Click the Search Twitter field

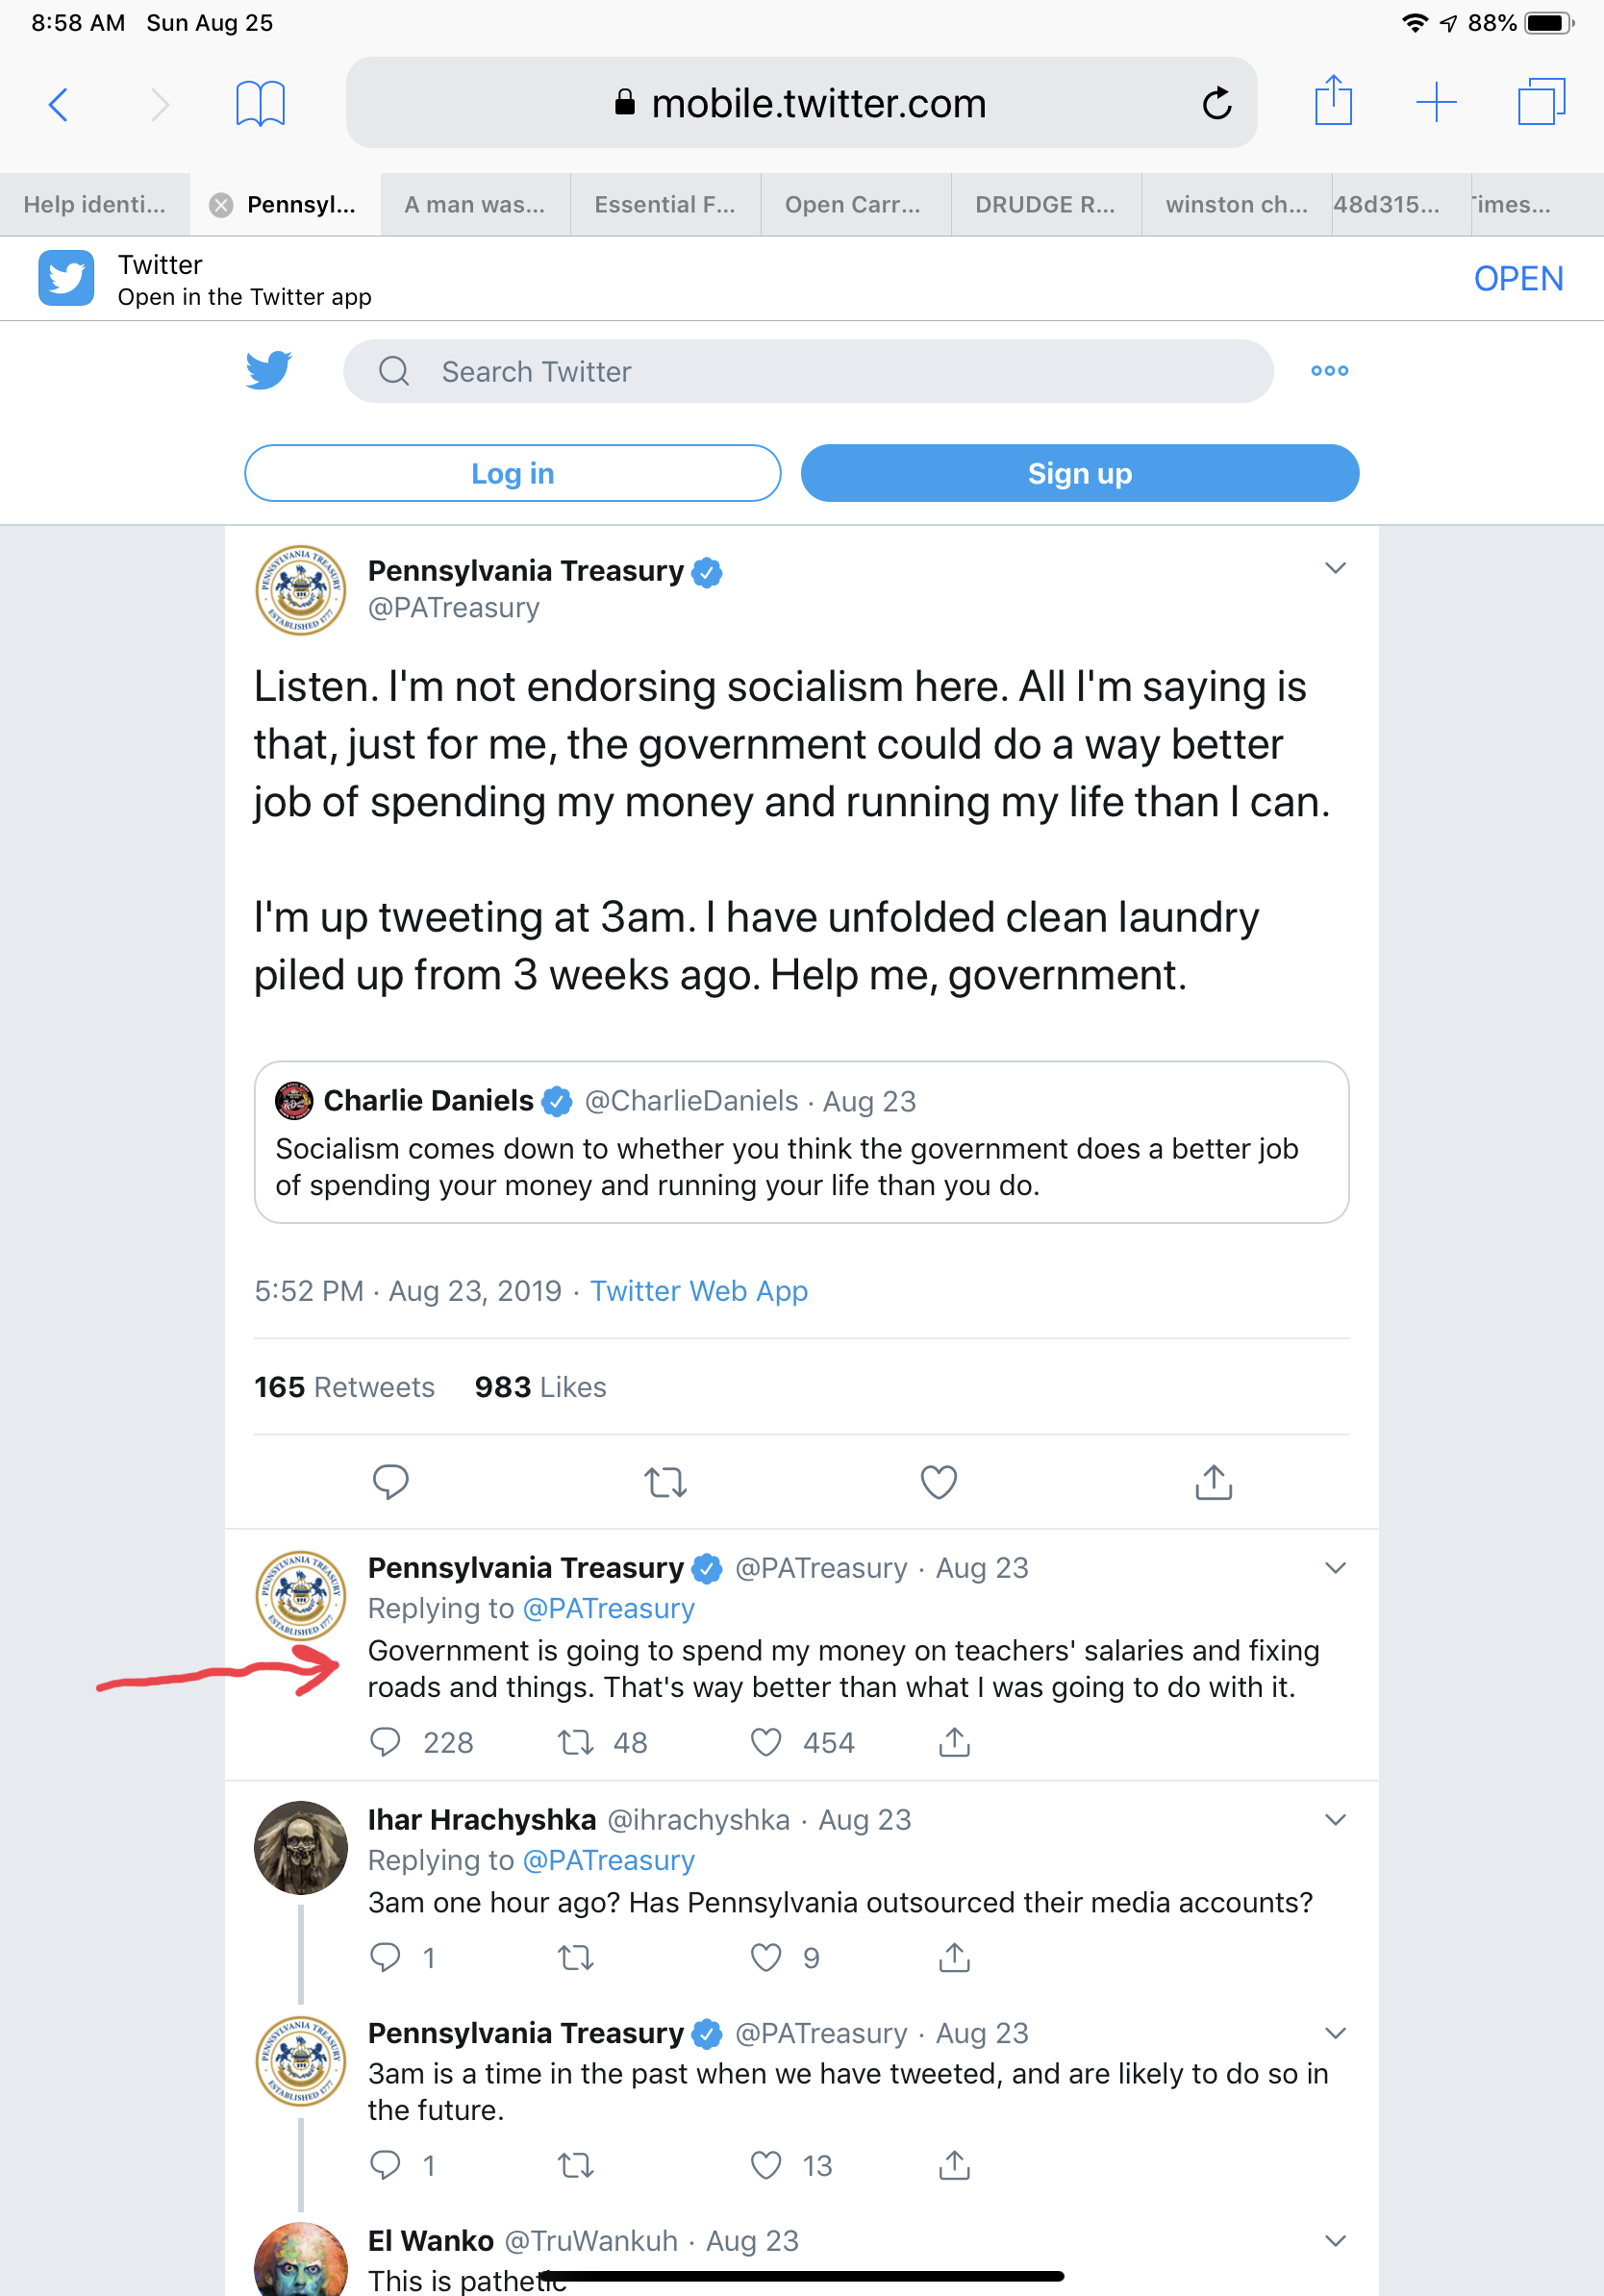click(808, 372)
